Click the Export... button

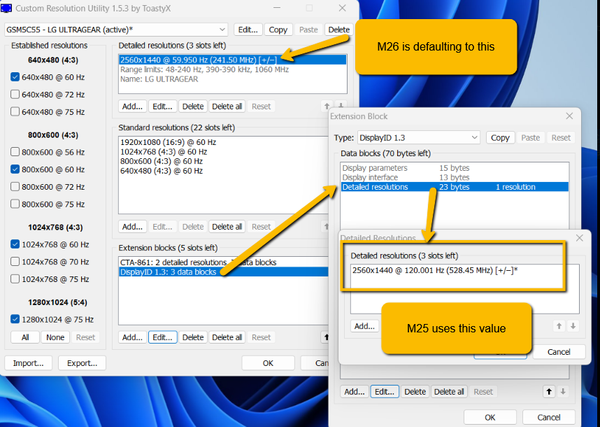tap(82, 363)
